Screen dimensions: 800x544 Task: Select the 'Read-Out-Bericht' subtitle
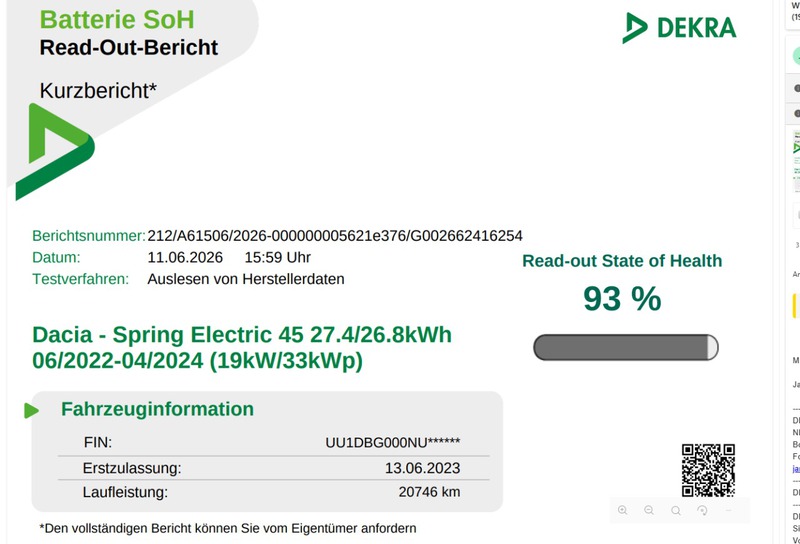point(129,47)
